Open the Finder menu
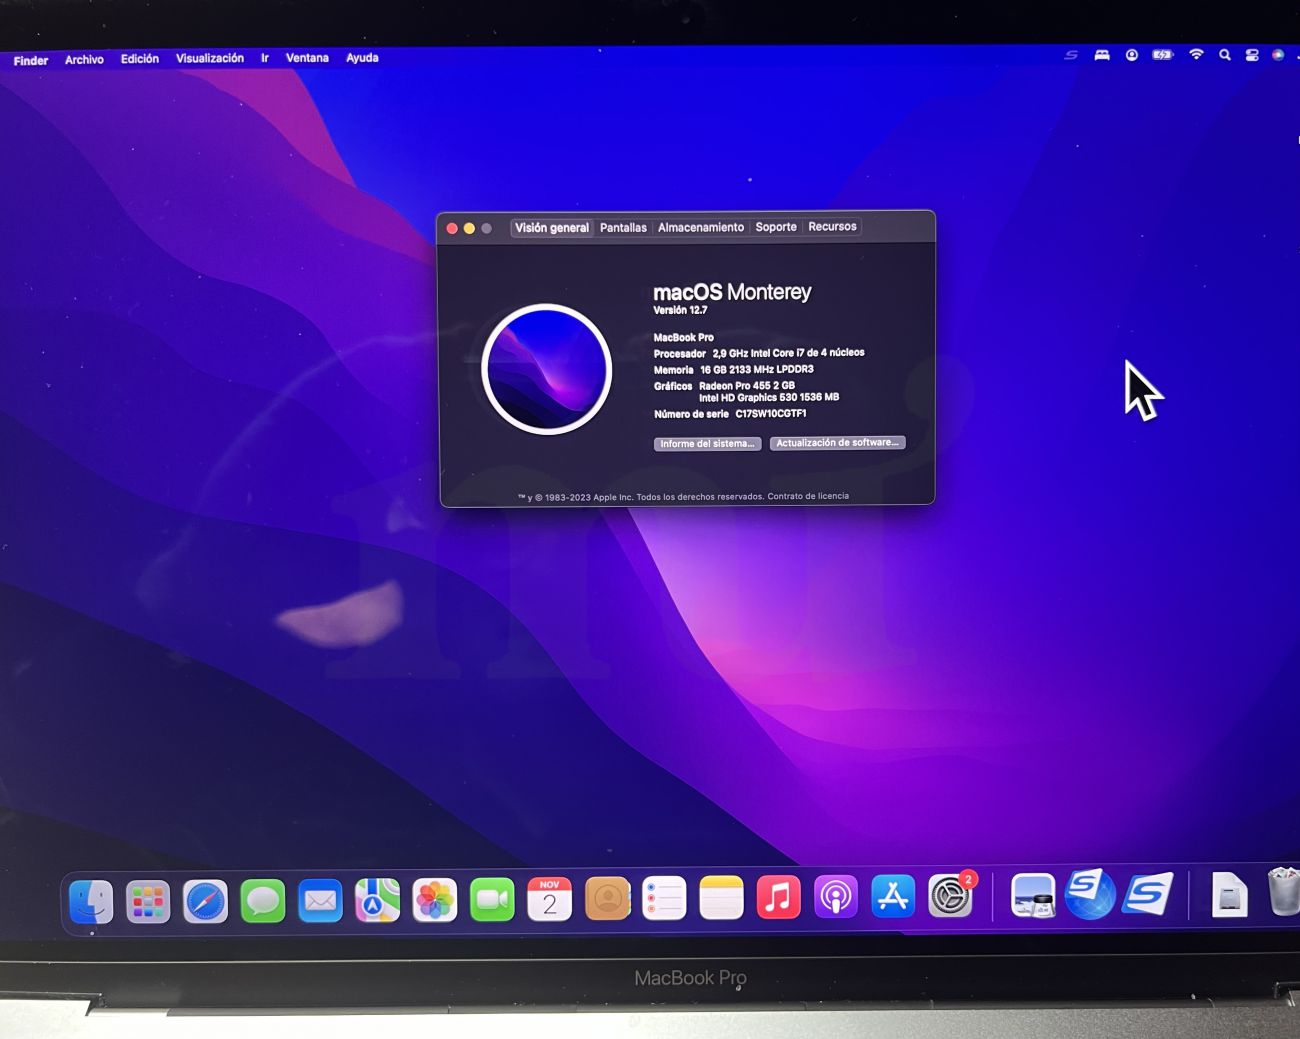The width and height of the screenshot is (1300, 1039). click(x=31, y=61)
